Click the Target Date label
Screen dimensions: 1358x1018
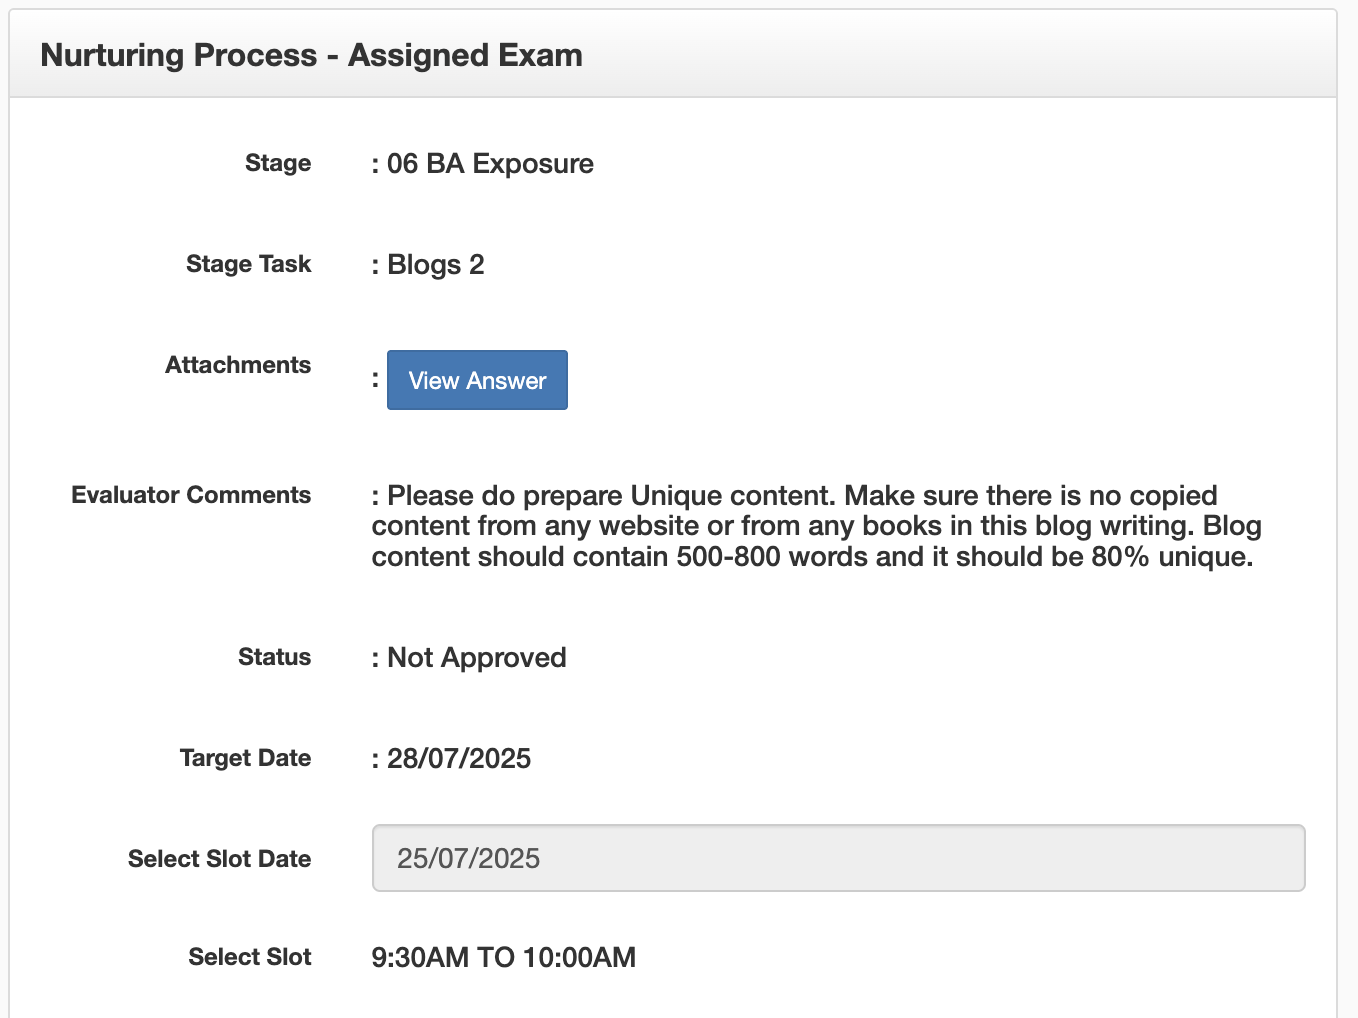pos(245,758)
